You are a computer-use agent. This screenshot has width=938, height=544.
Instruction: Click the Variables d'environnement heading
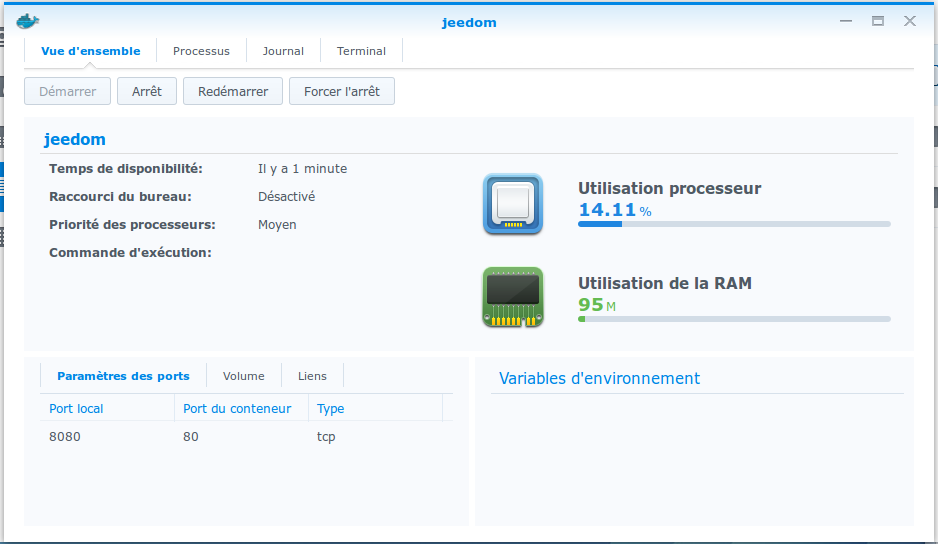point(599,378)
